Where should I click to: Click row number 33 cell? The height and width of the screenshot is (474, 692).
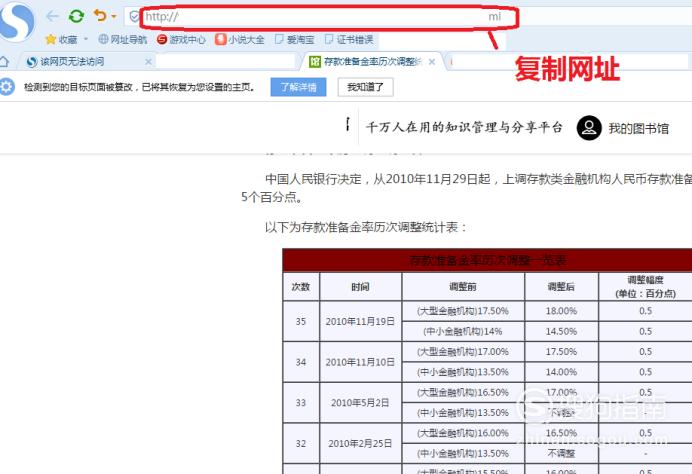(301, 403)
